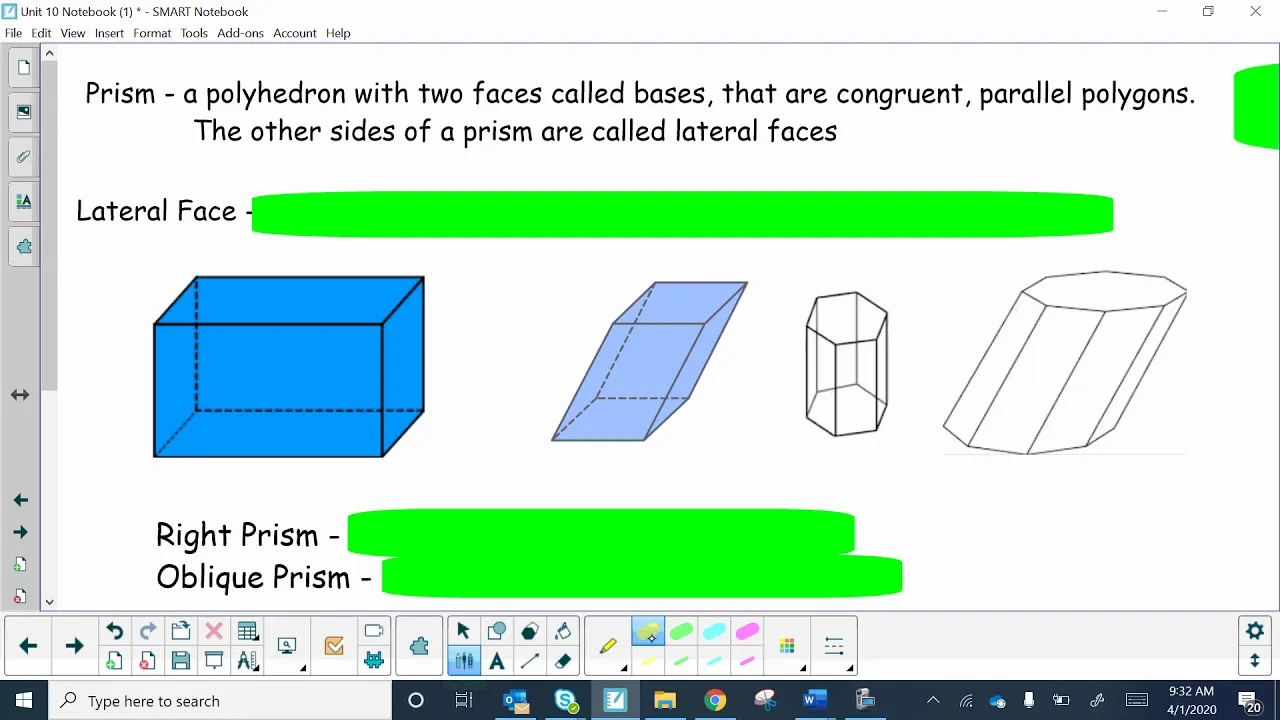
Task: Delete page from bottom toolbar
Action: point(147,661)
